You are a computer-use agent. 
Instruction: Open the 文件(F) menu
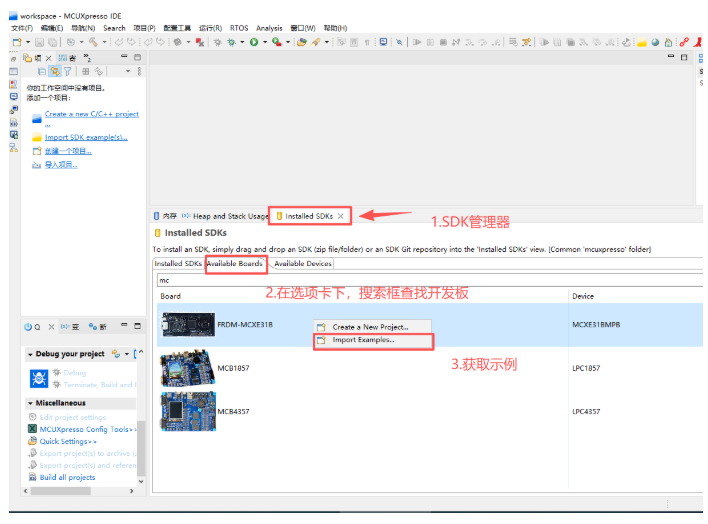pyautogui.click(x=22, y=28)
